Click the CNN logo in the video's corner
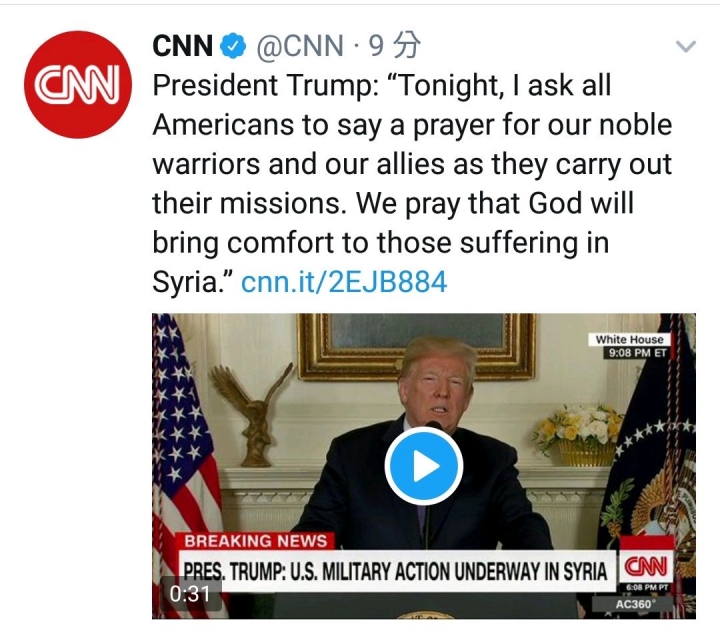 pyautogui.click(x=646, y=566)
